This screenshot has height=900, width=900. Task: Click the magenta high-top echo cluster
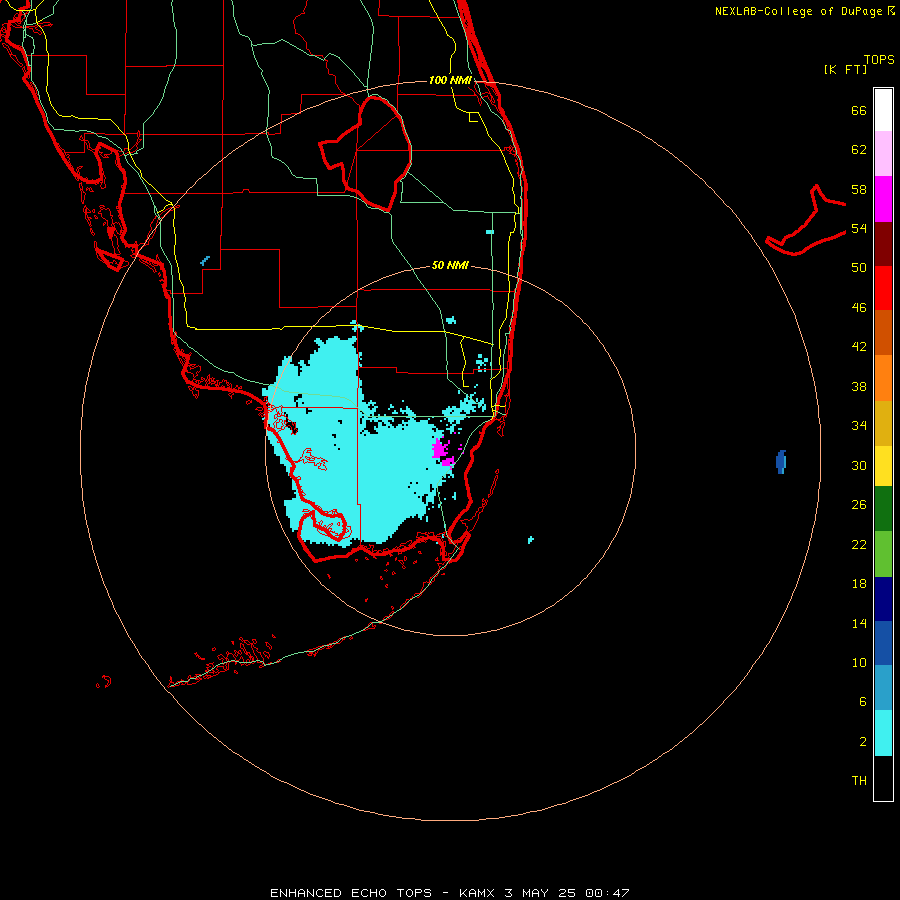442,451
